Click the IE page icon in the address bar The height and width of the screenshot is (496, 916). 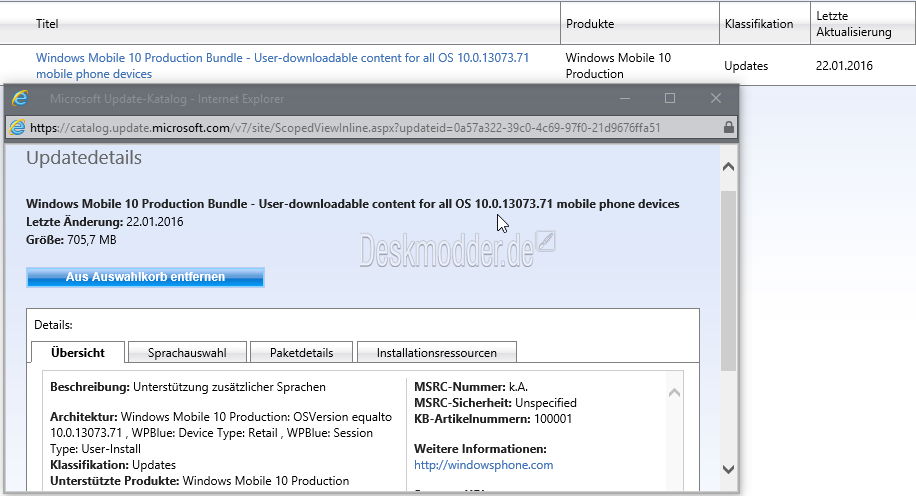(x=18, y=127)
